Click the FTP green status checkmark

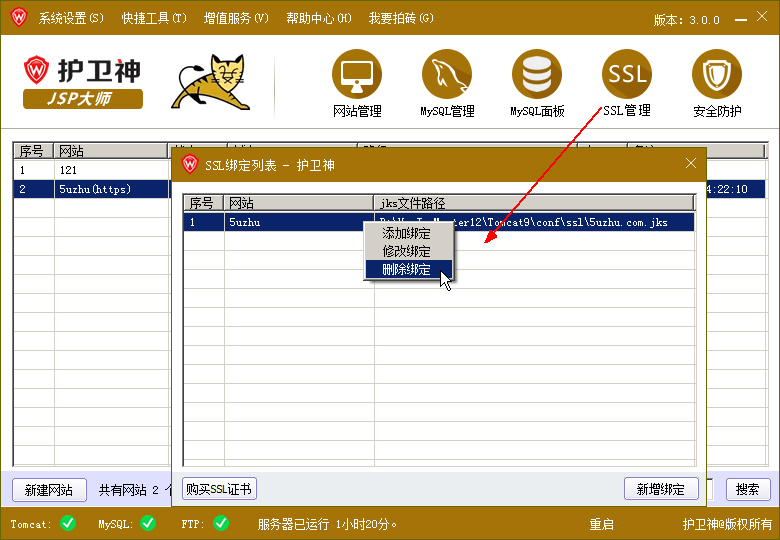pos(221,523)
